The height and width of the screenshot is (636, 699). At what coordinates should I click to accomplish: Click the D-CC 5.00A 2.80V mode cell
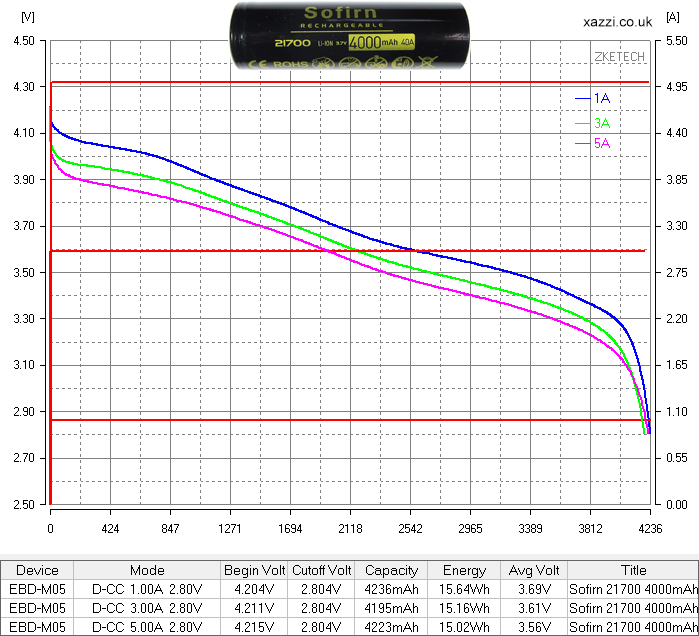click(x=147, y=627)
